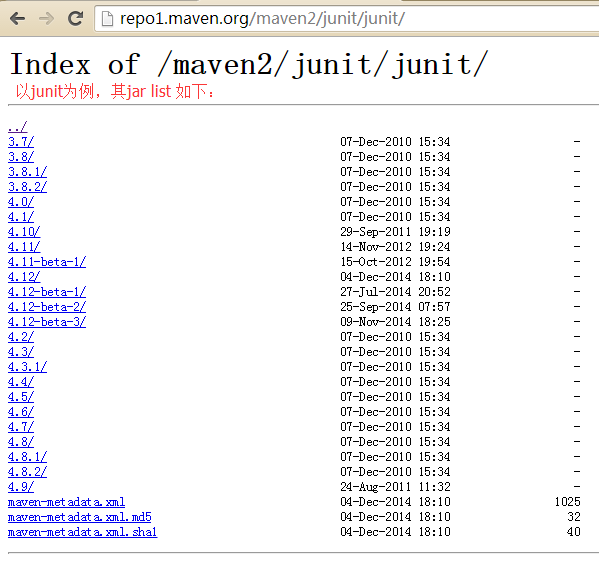Screen dimensions: 599x563
Task: Open the parent directory ../ link
Action: point(18,126)
